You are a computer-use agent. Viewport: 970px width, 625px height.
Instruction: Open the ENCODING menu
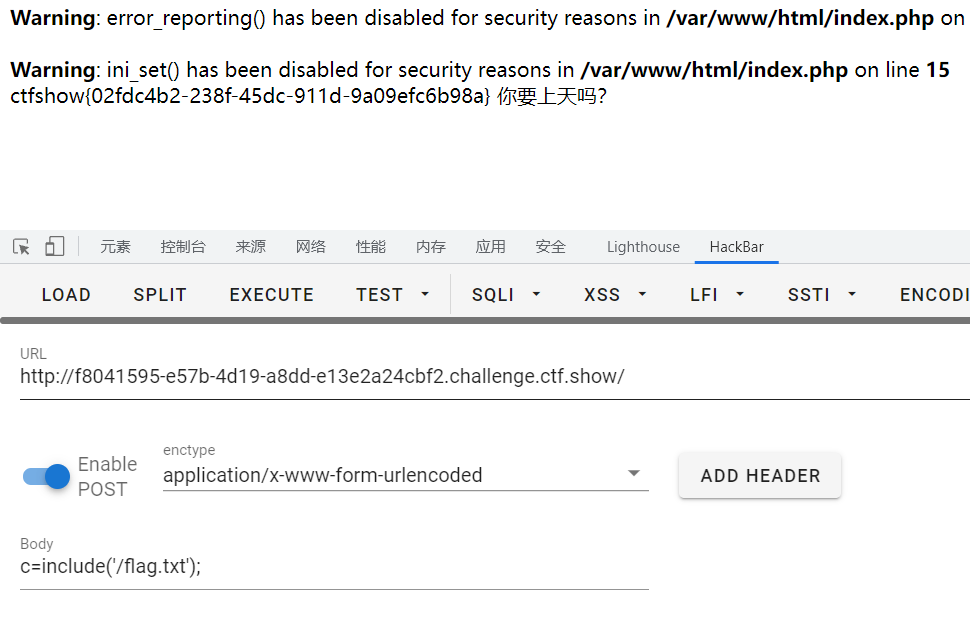tap(934, 295)
